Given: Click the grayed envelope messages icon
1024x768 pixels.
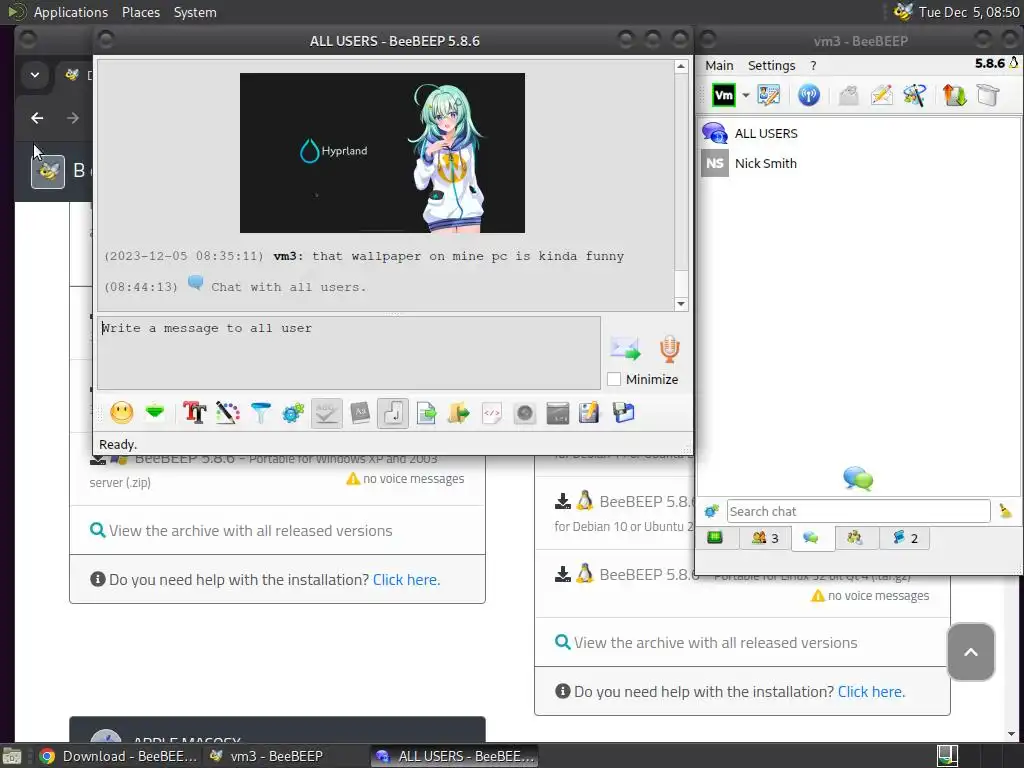Looking at the screenshot, I should click(848, 95).
